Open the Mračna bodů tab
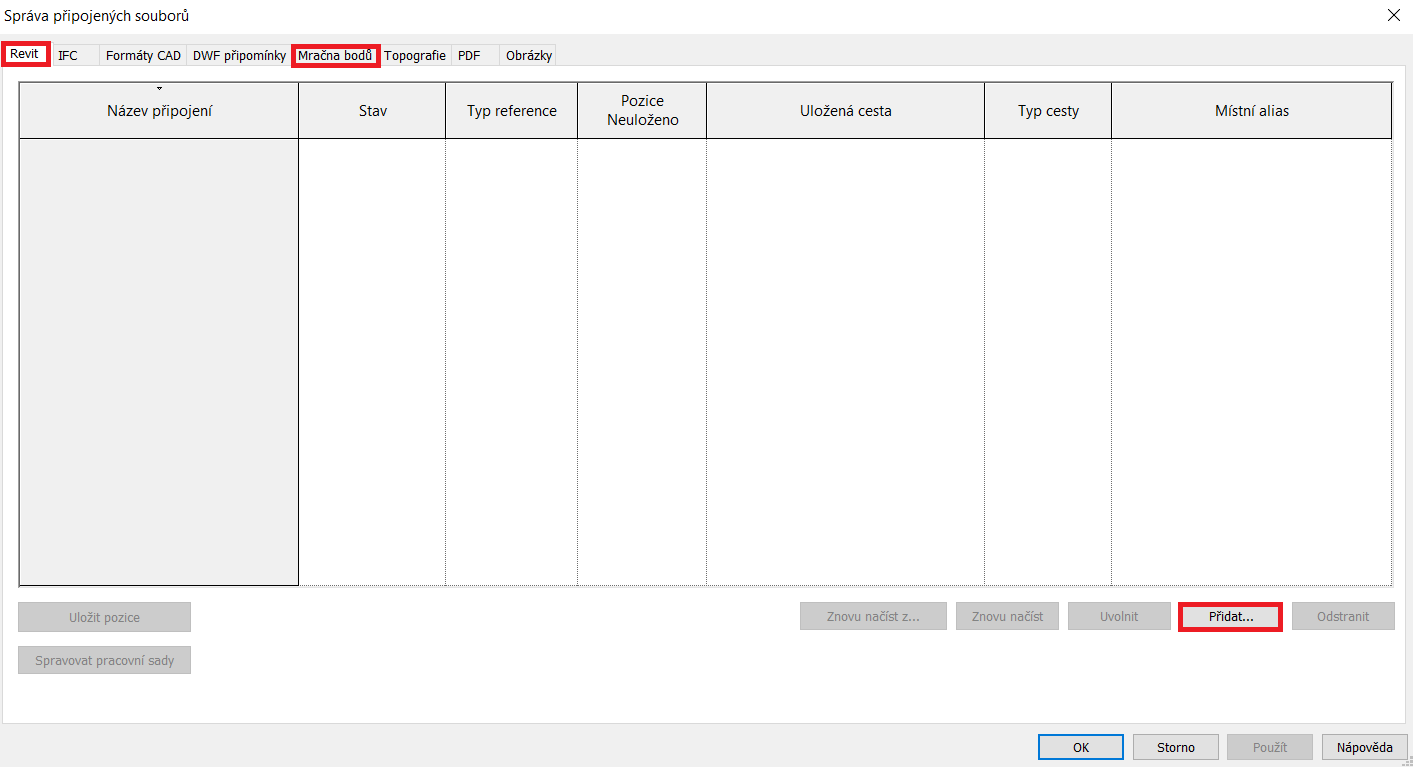Screen dimensions: 1413x767 [x=335, y=56]
